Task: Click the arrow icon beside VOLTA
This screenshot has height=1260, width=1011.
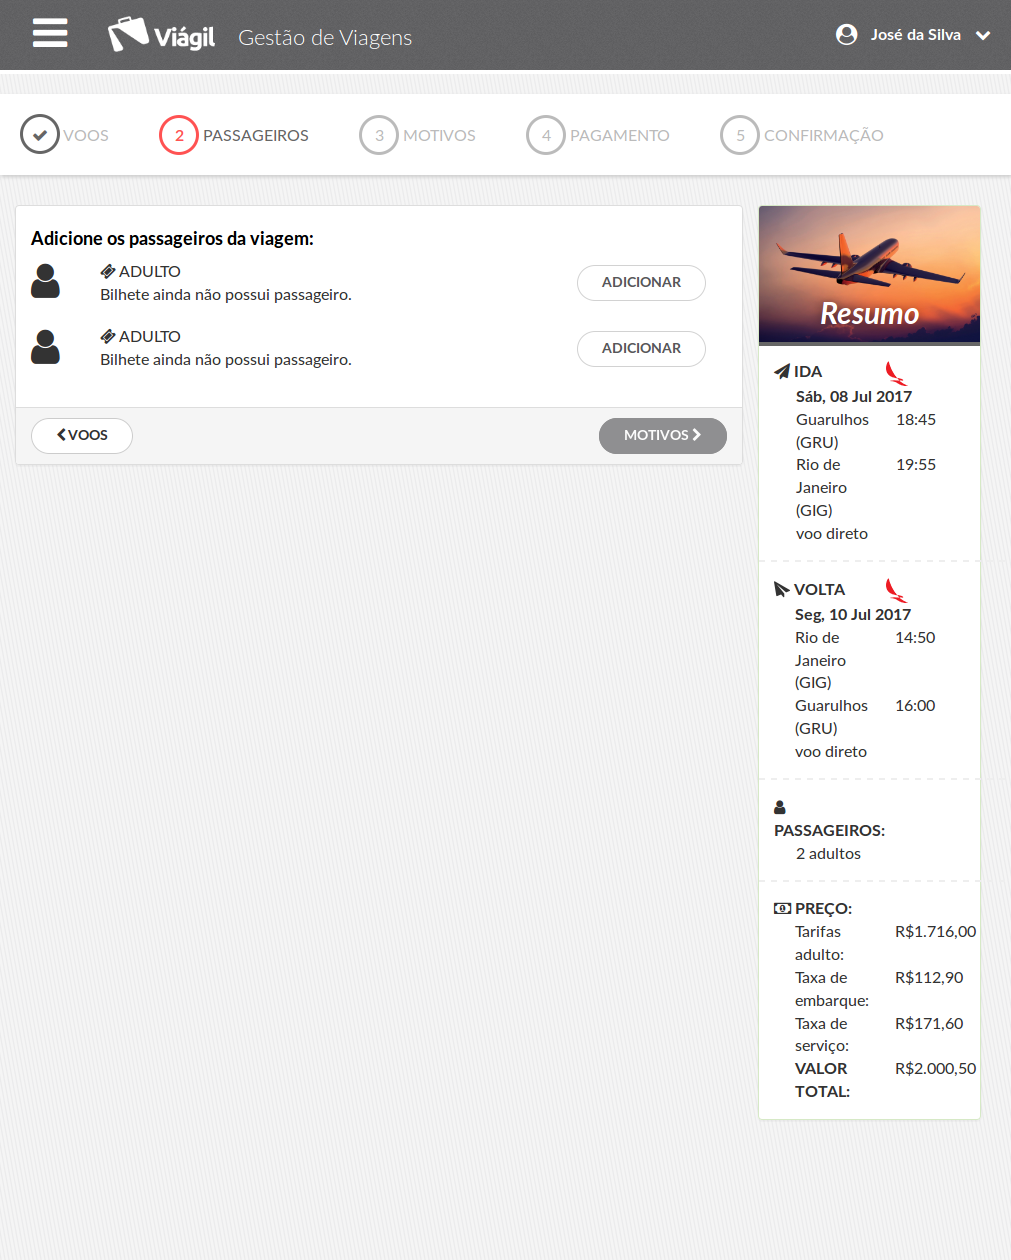Action: click(782, 589)
